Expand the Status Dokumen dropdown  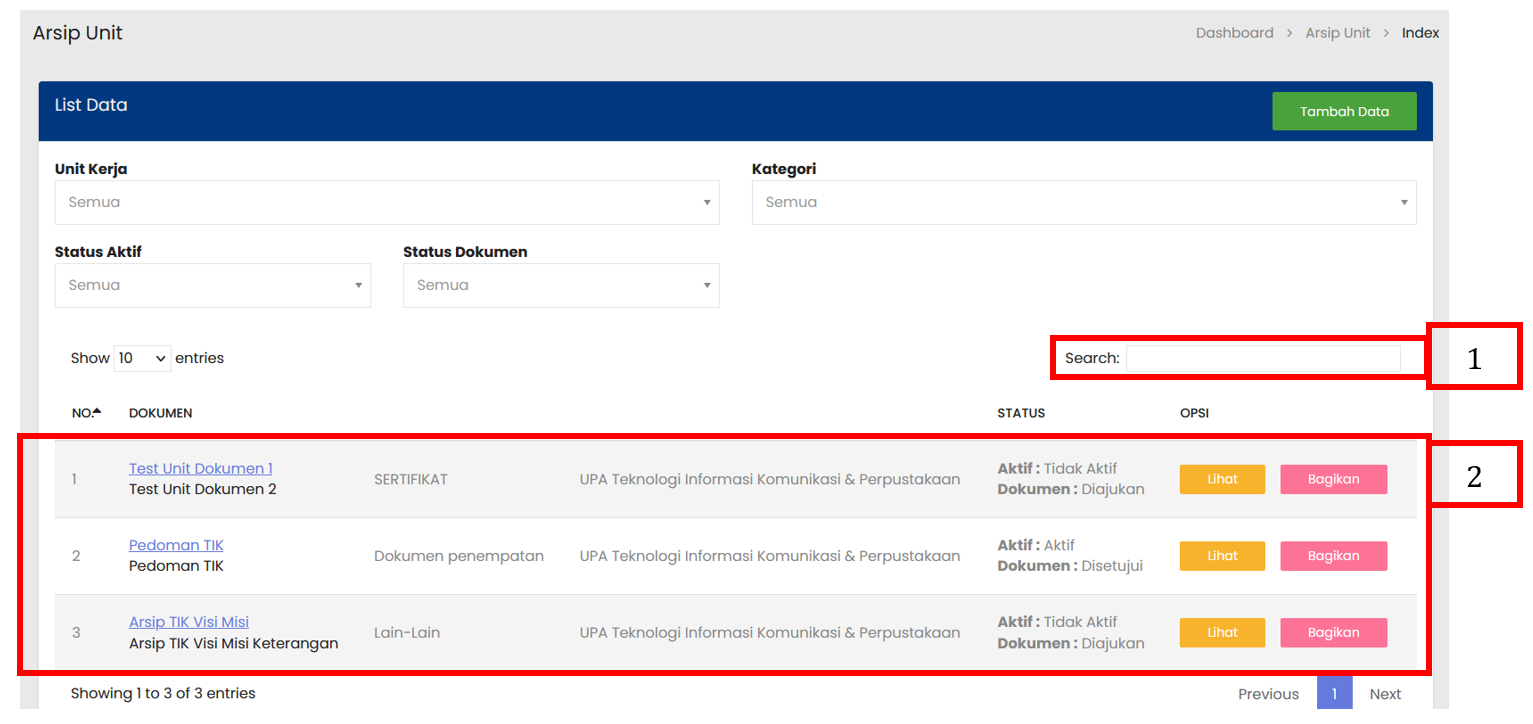click(560, 285)
